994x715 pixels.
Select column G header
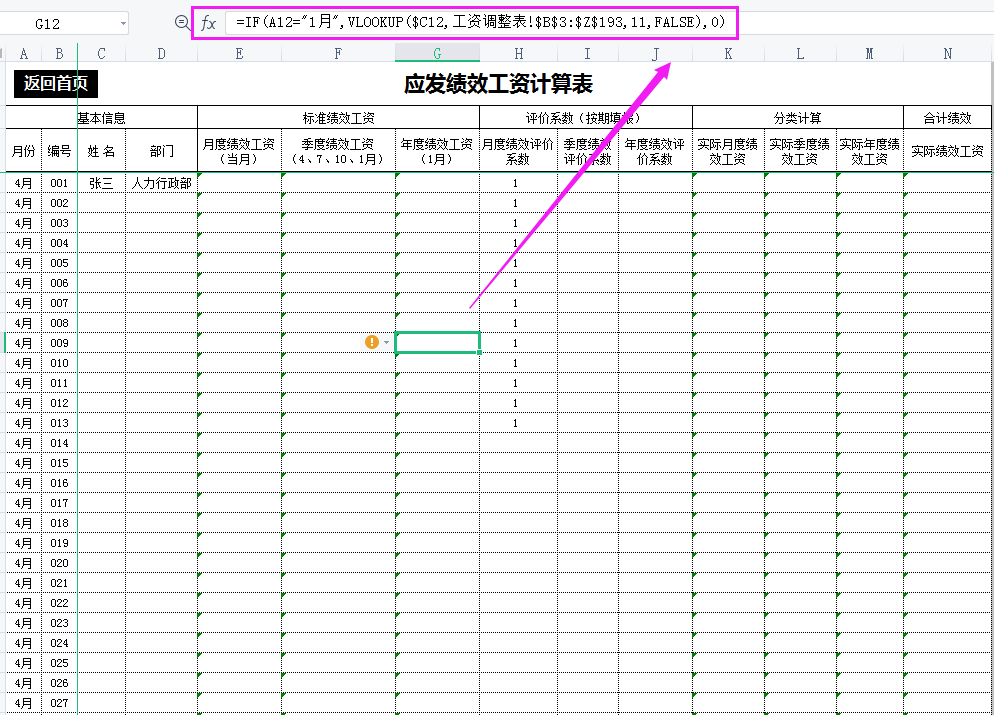(437, 54)
